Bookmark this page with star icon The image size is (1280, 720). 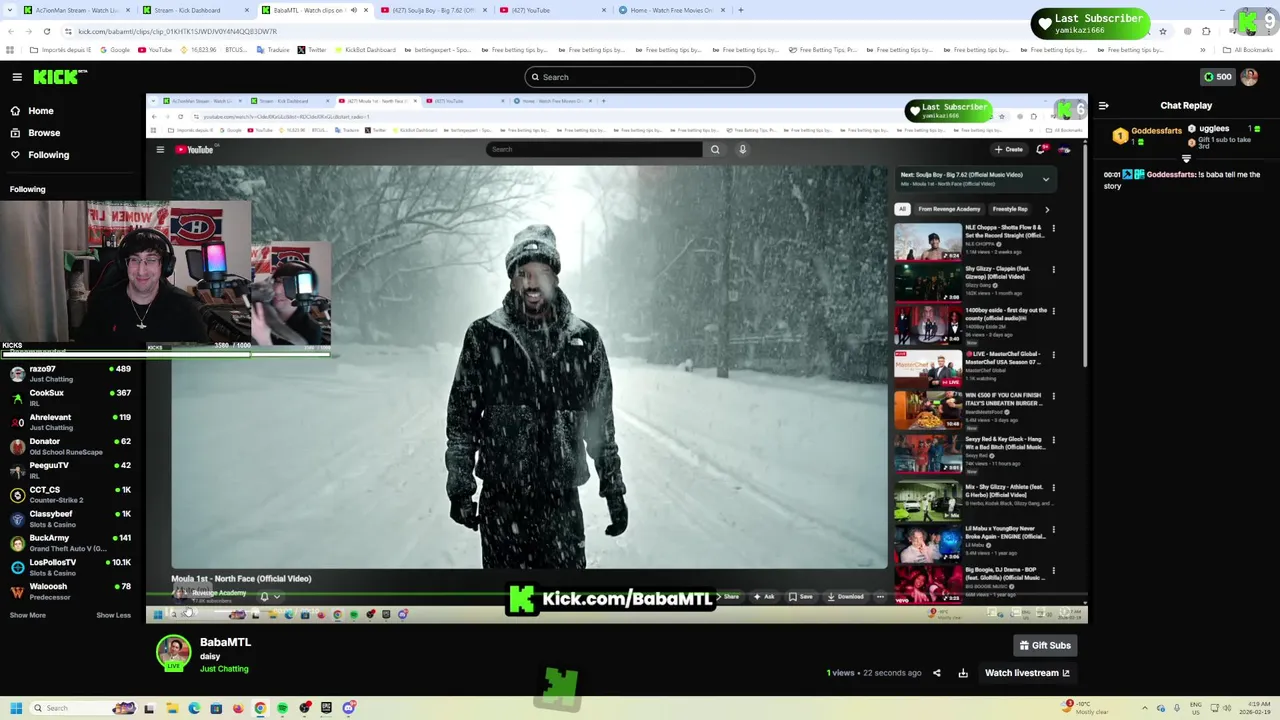point(1162,31)
